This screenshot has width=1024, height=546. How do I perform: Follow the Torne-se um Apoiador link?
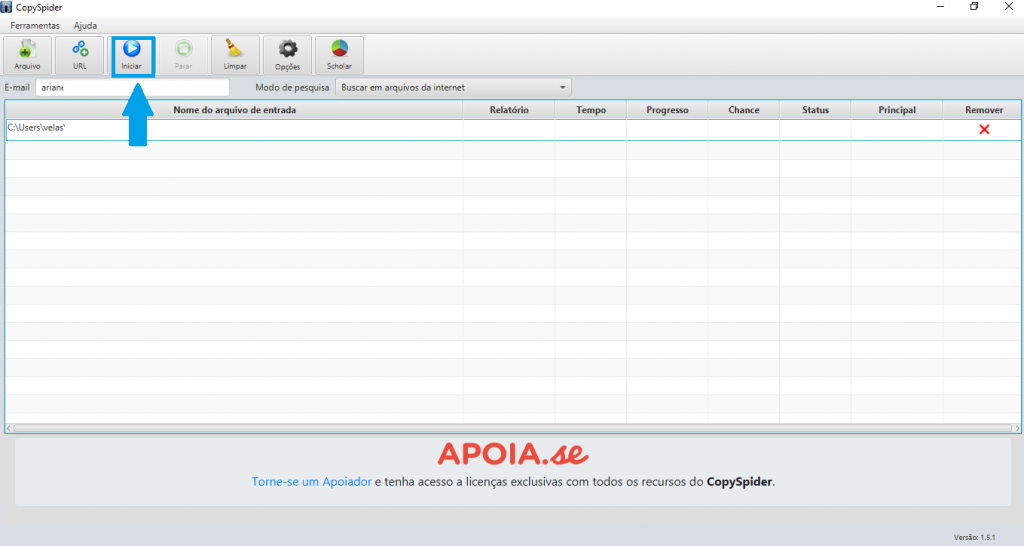click(312, 482)
